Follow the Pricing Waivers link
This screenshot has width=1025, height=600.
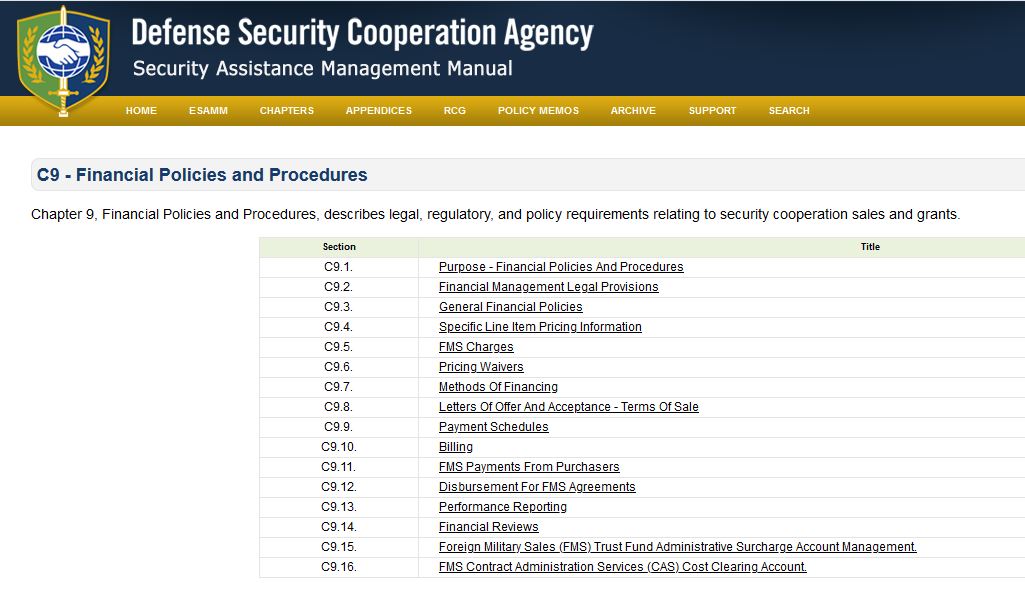(x=481, y=367)
